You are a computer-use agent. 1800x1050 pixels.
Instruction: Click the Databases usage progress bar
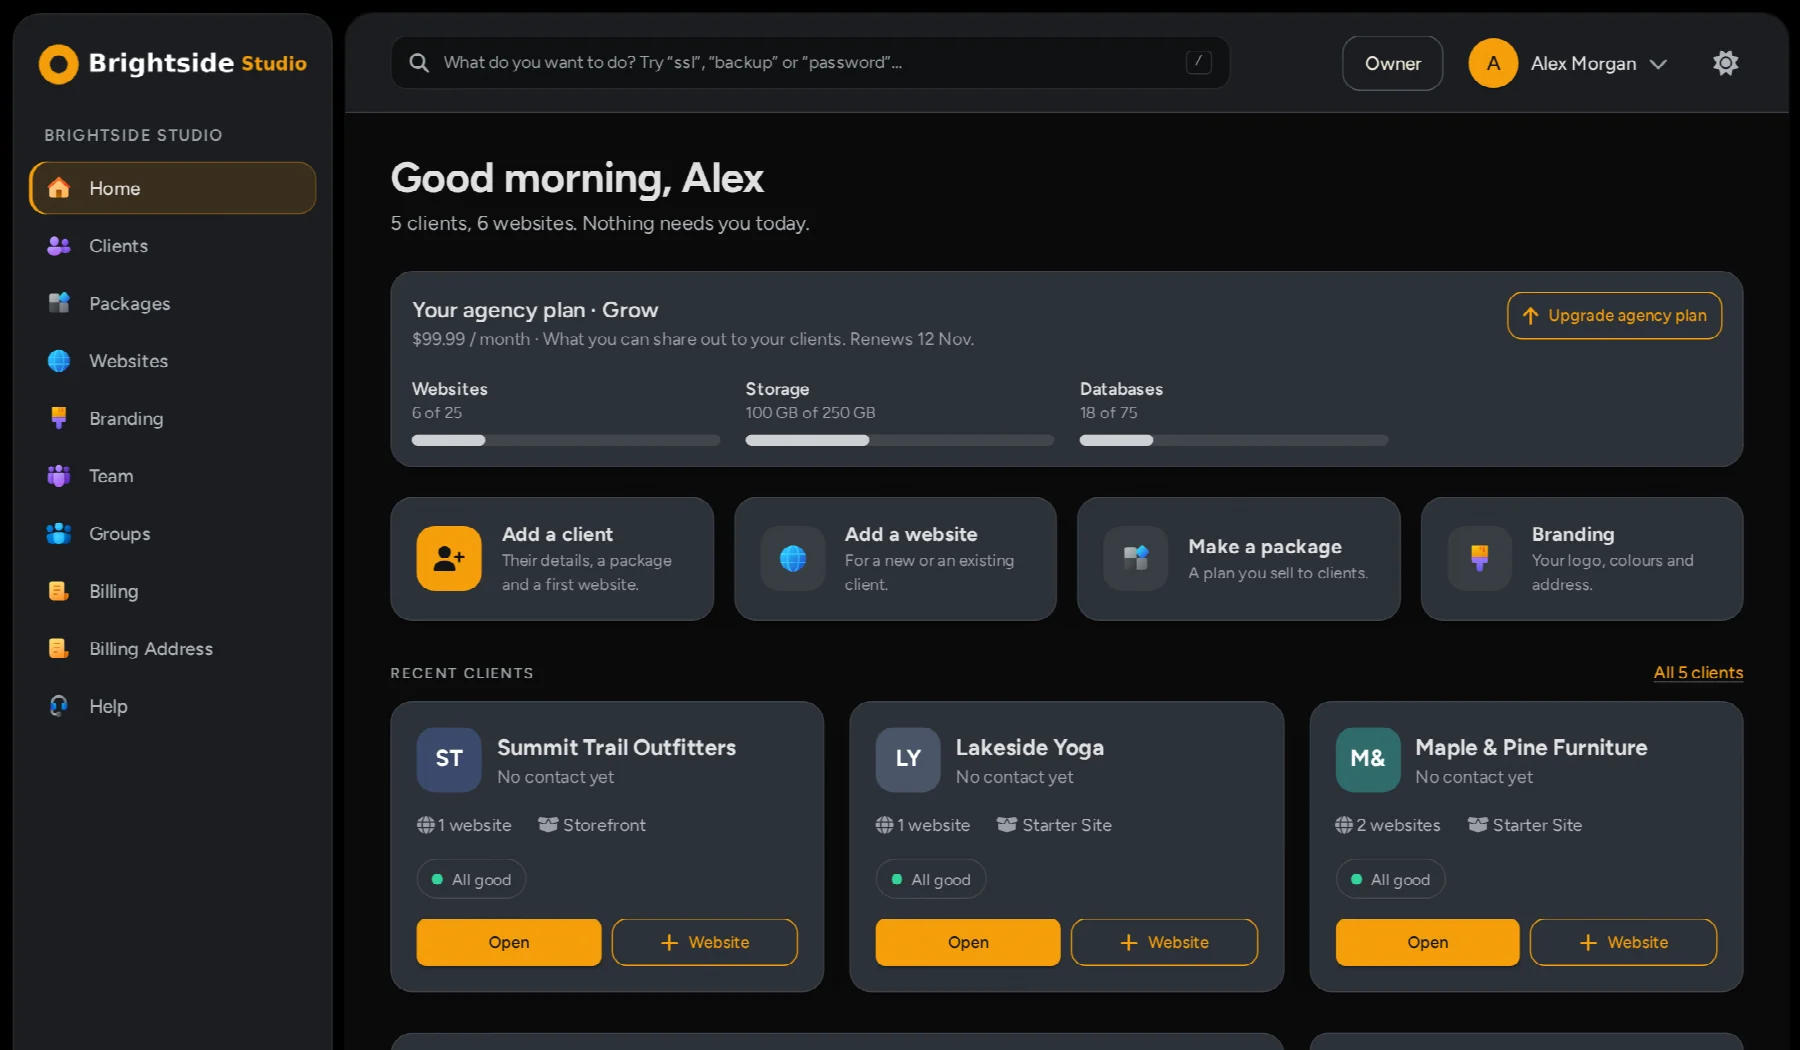pos(1234,440)
